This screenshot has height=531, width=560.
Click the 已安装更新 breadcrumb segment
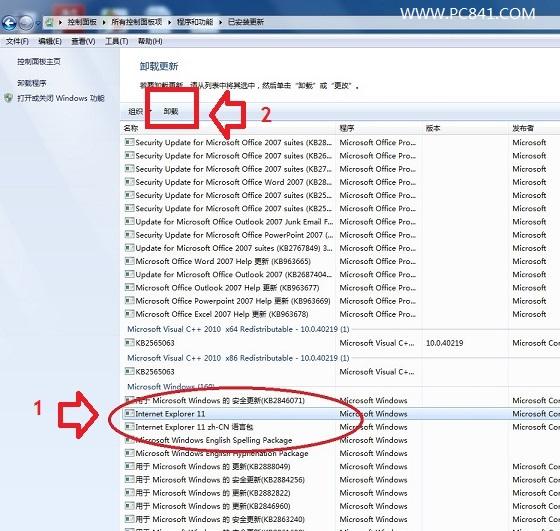[246, 22]
